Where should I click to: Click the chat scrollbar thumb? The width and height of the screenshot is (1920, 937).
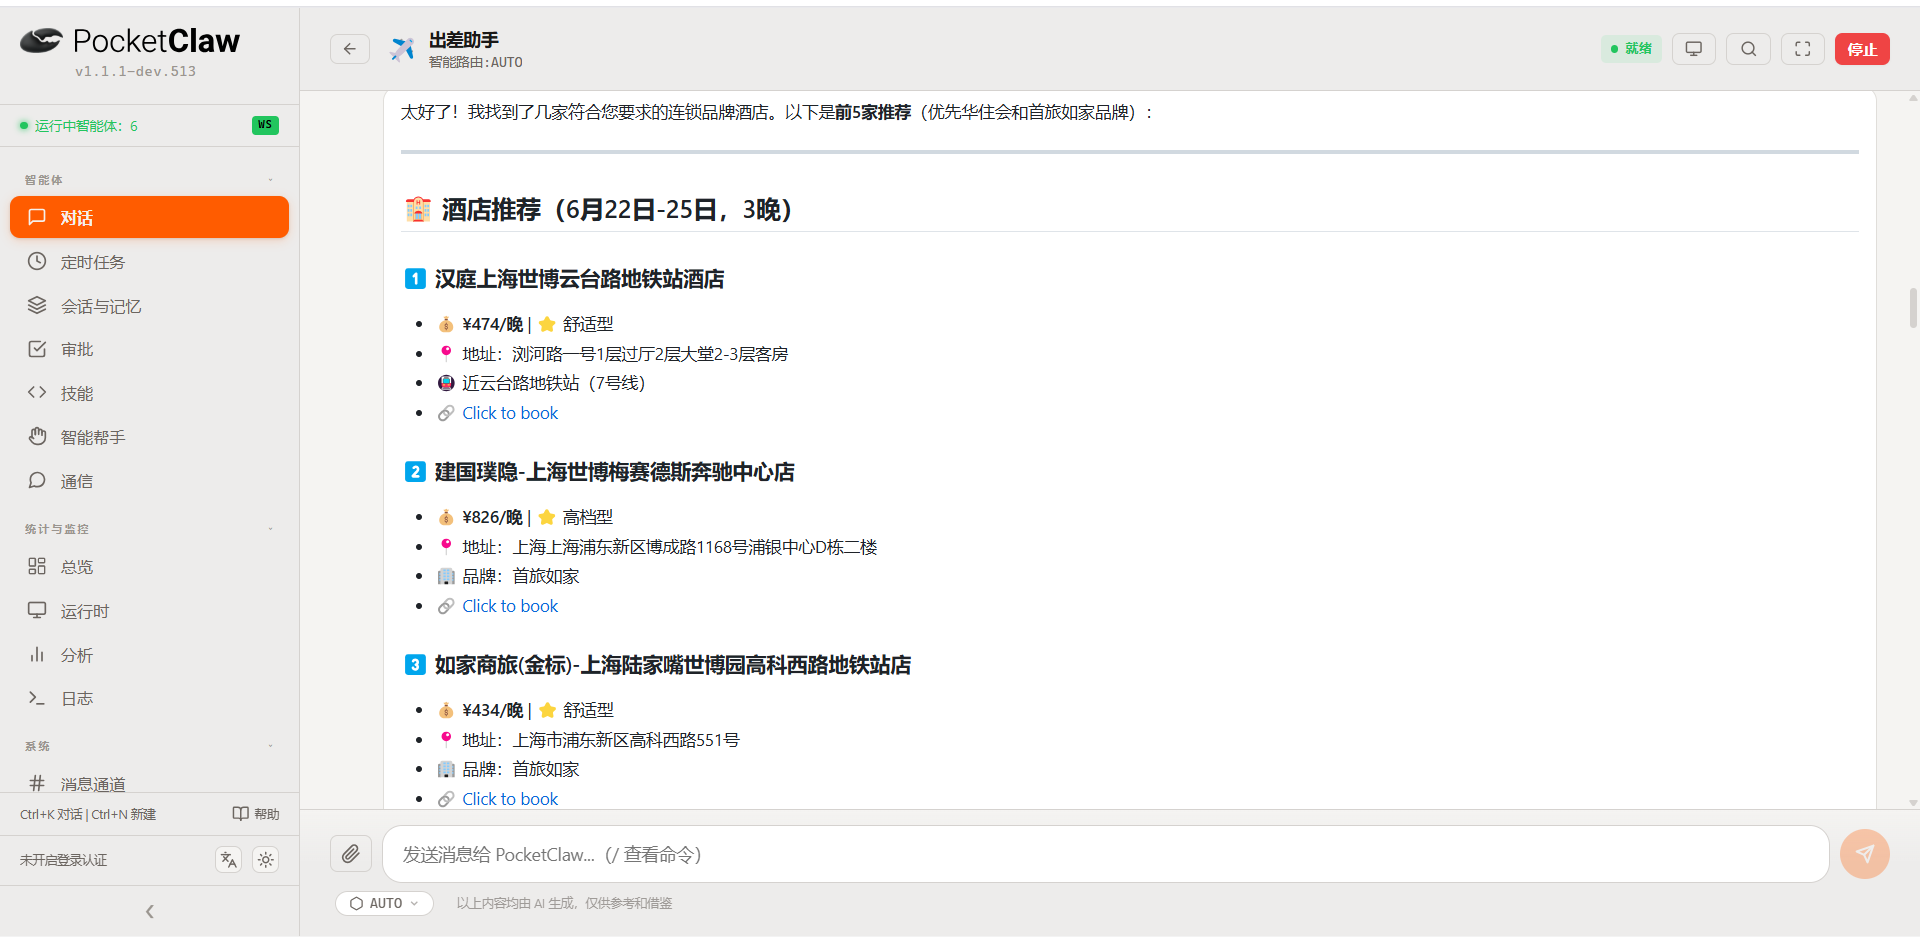1913,308
